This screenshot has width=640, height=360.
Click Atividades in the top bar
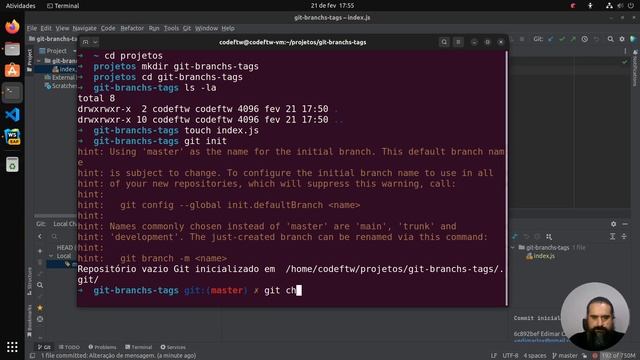20,6
